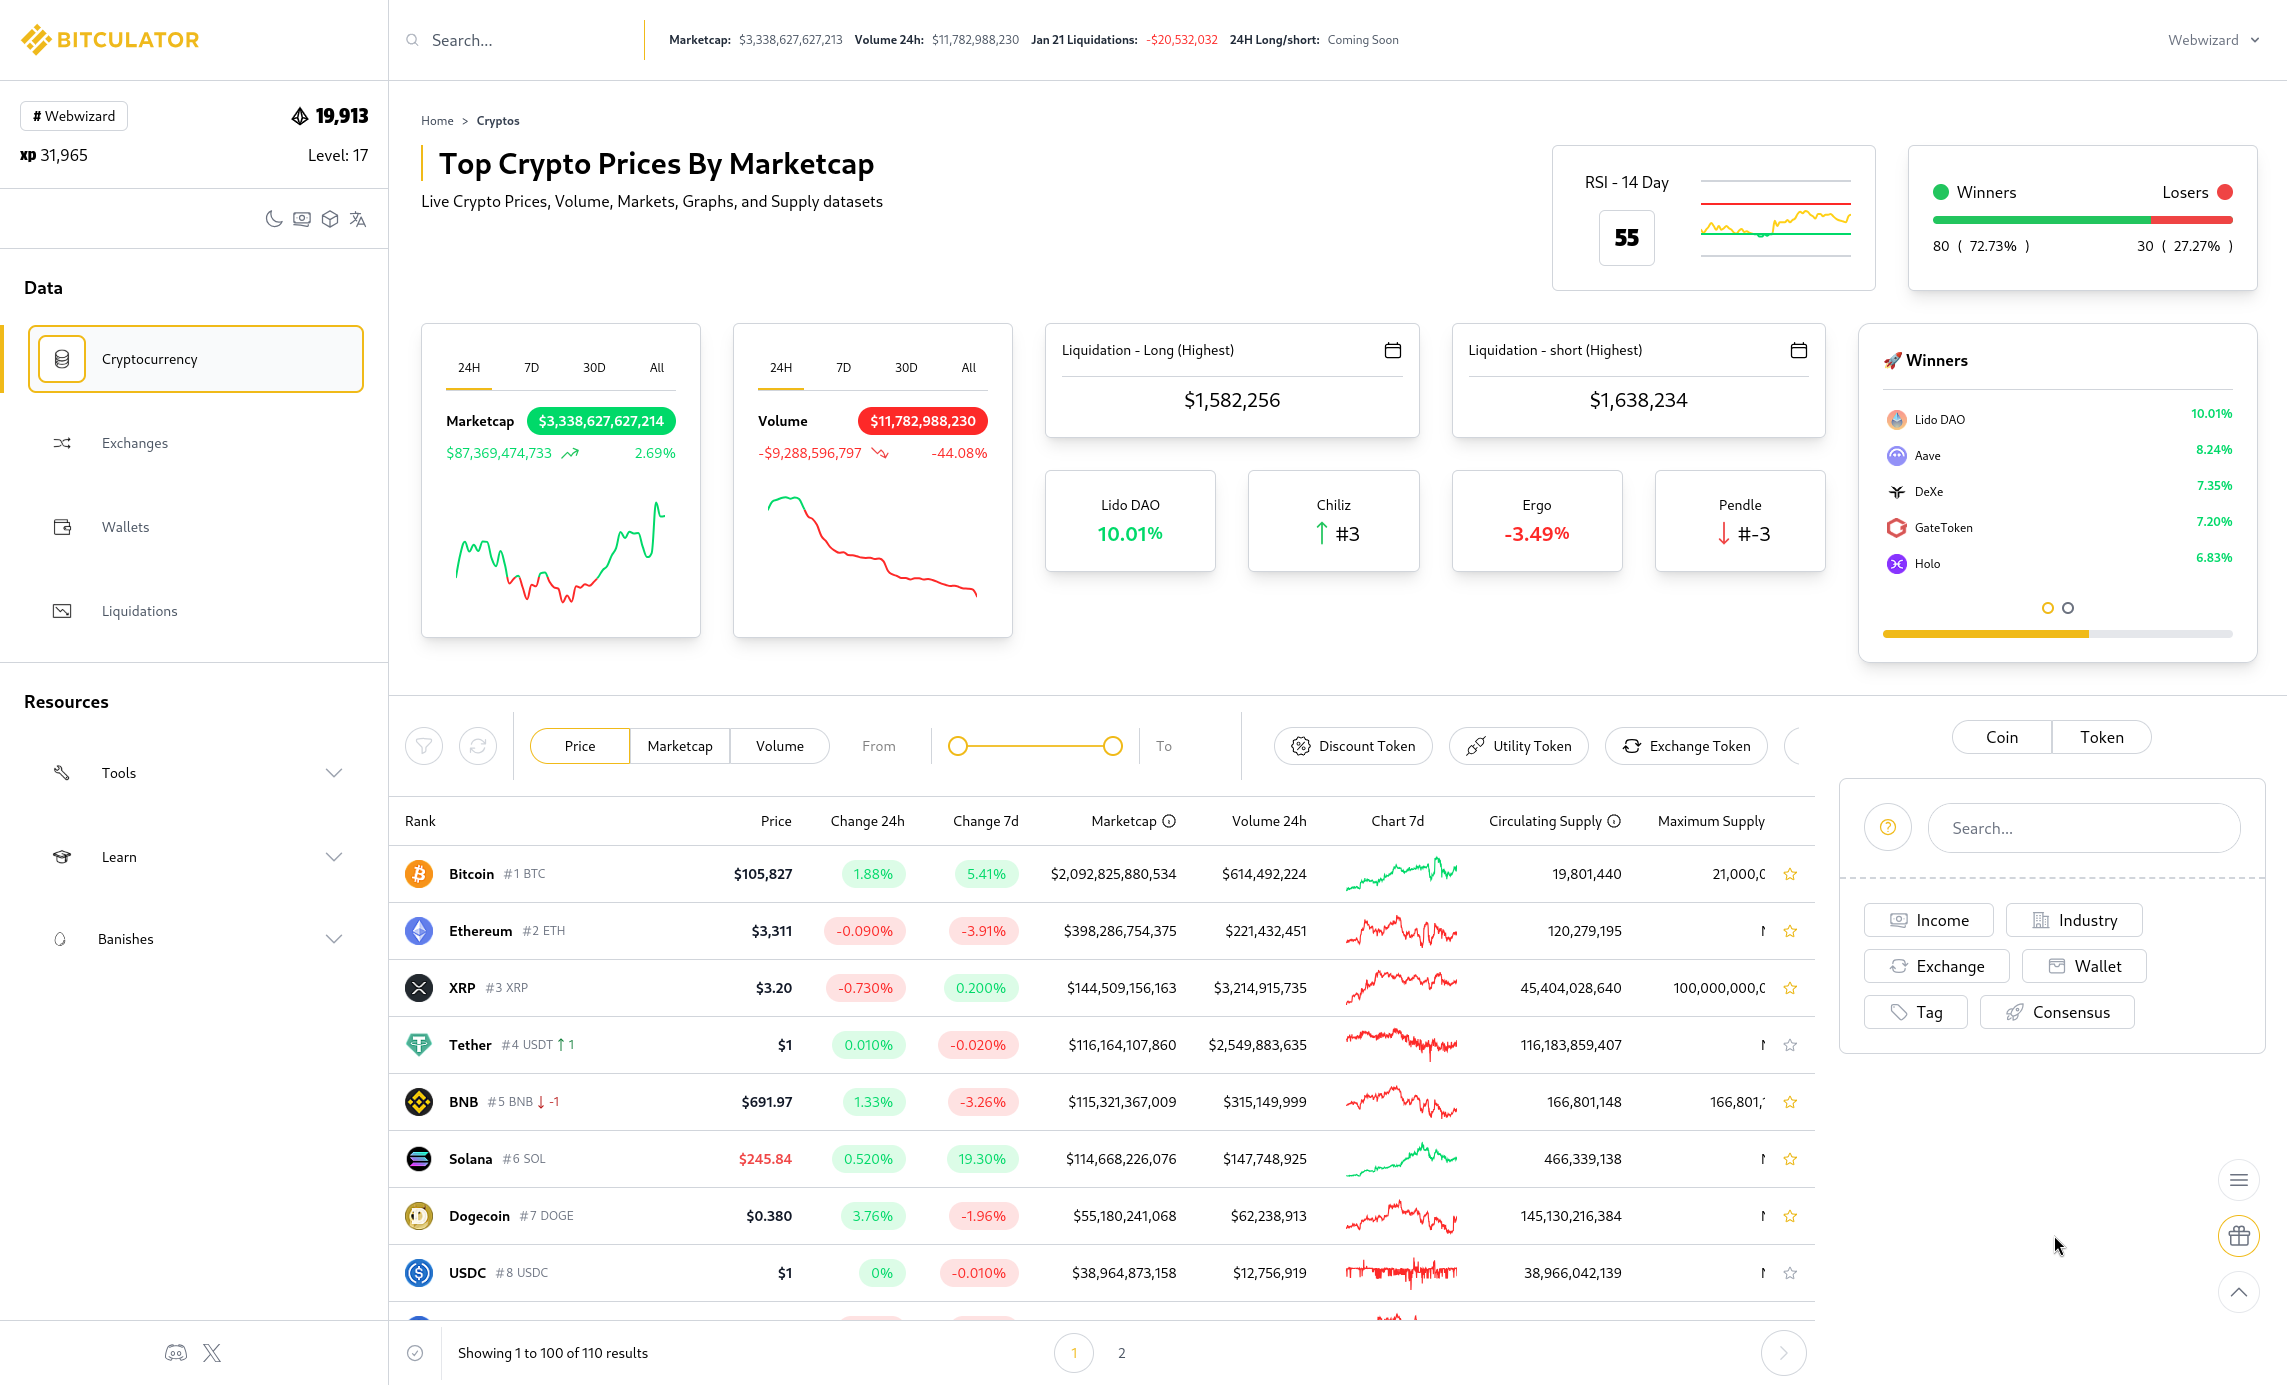Click the Solana coin logo
The image size is (2287, 1385).
coord(419,1159)
